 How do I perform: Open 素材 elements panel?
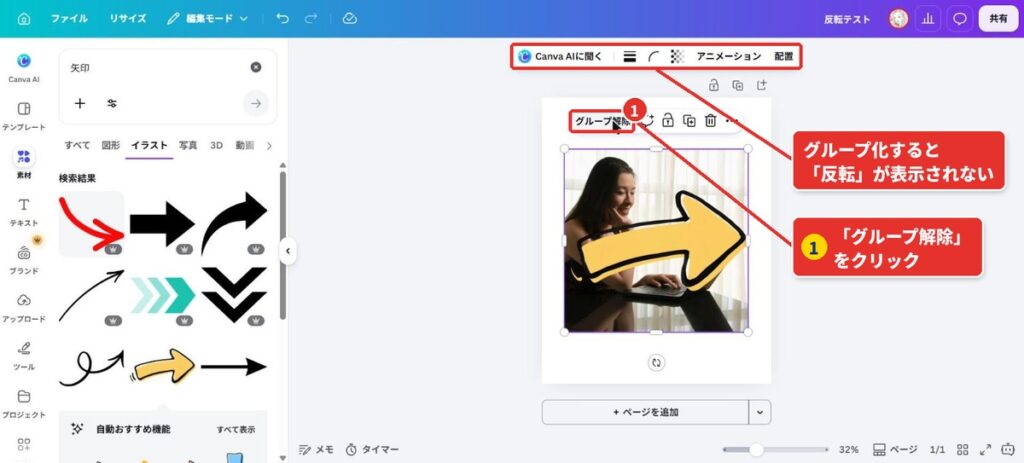[24, 164]
